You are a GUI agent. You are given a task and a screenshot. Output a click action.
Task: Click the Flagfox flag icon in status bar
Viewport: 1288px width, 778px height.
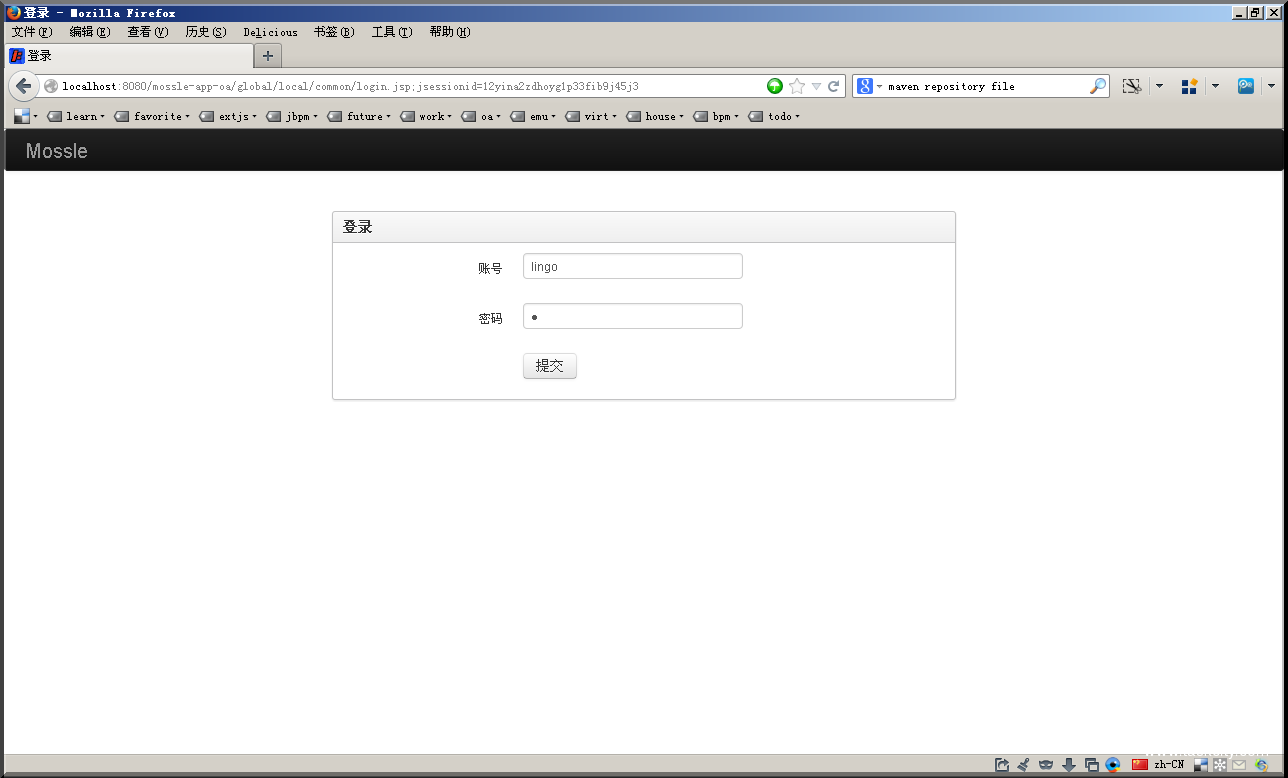tap(1139, 765)
